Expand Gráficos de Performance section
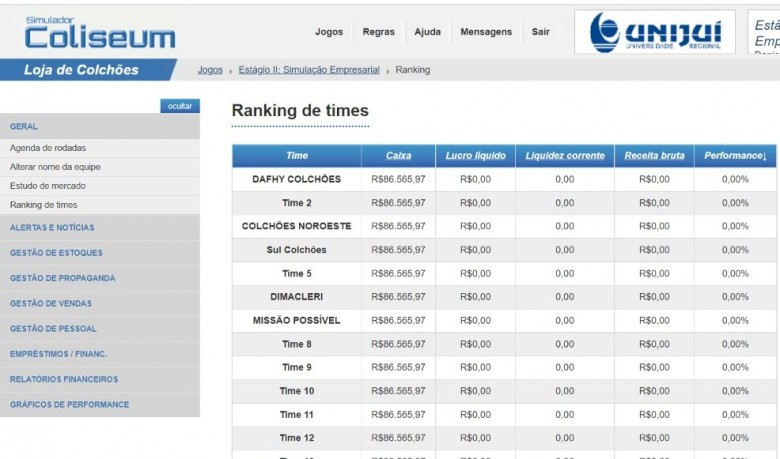780x459 pixels. [x=69, y=404]
